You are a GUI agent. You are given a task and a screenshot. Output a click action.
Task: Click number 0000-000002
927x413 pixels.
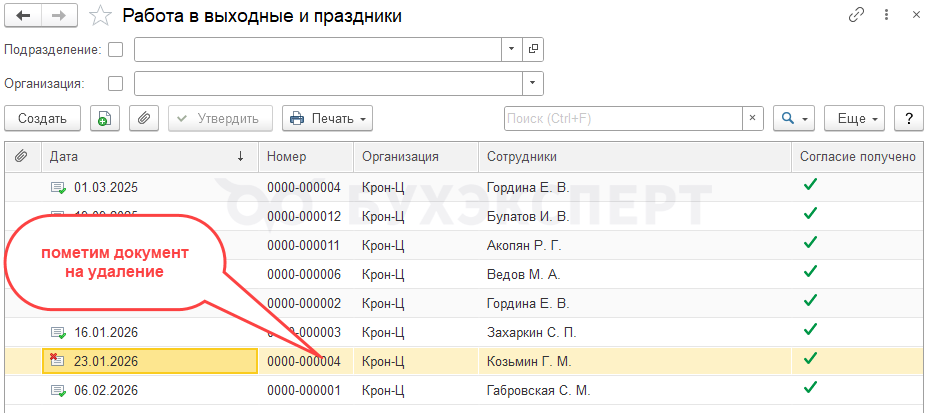tap(304, 304)
